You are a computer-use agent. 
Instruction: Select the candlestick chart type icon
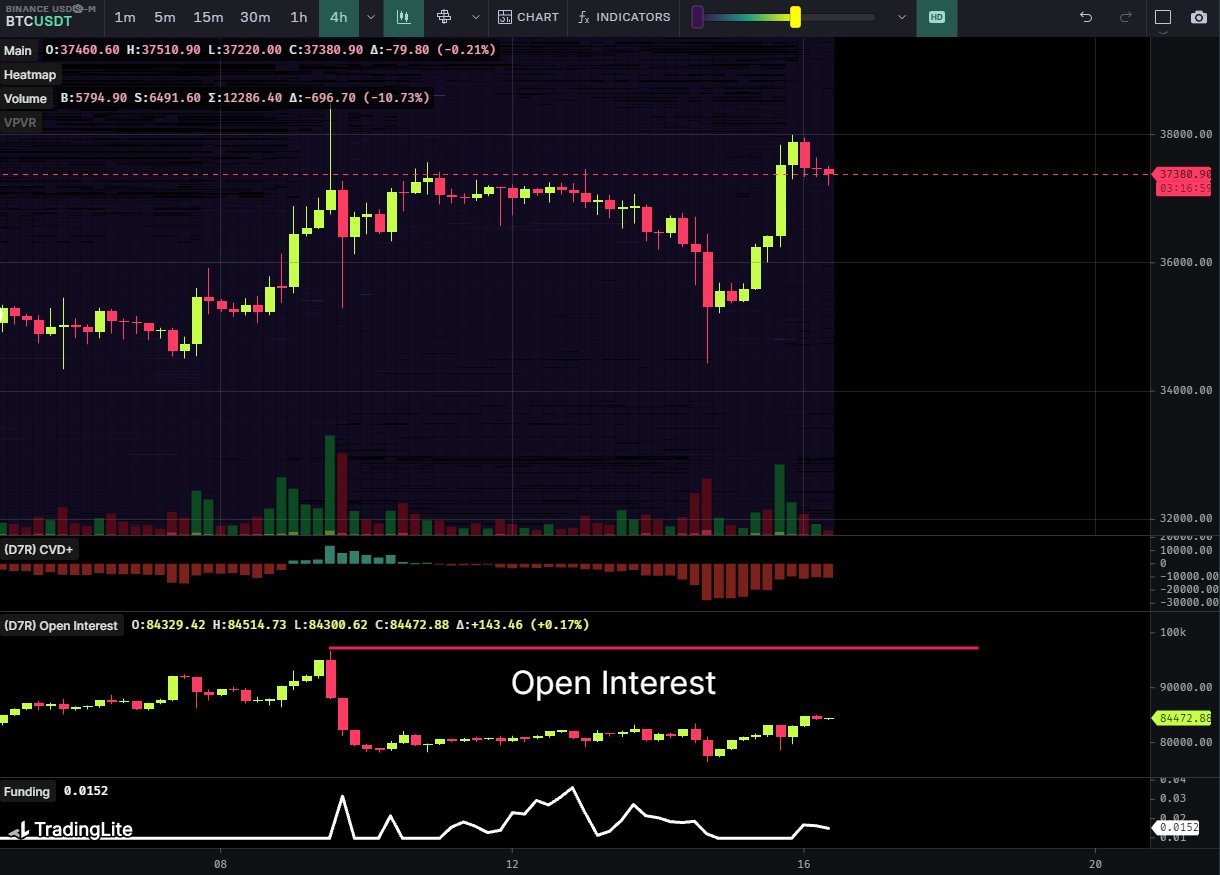404,17
